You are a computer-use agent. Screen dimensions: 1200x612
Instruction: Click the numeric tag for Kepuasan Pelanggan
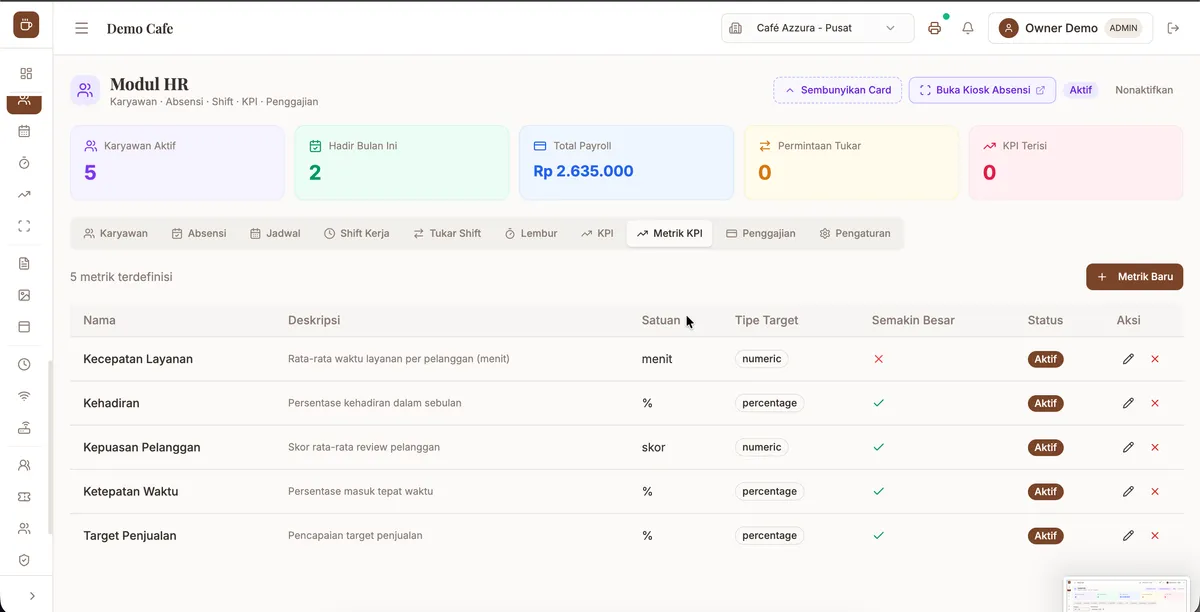pos(762,447)
